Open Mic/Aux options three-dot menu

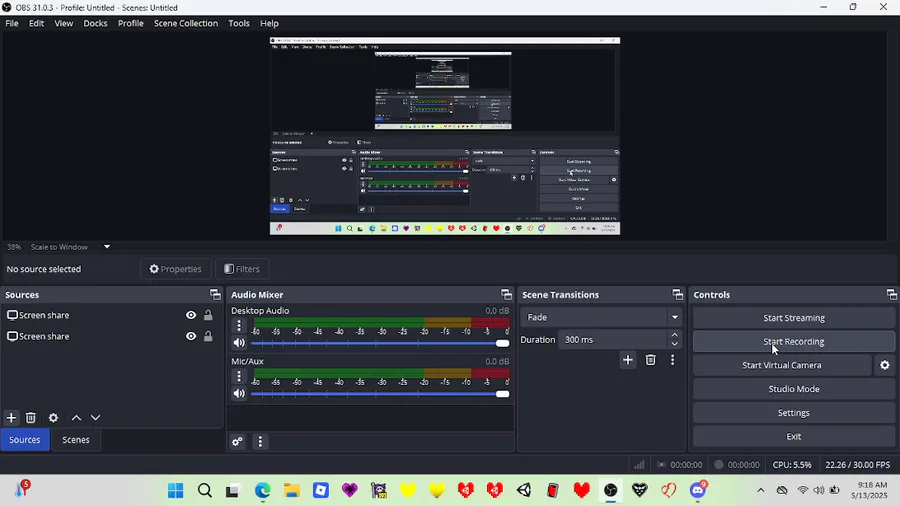point(239,376)
